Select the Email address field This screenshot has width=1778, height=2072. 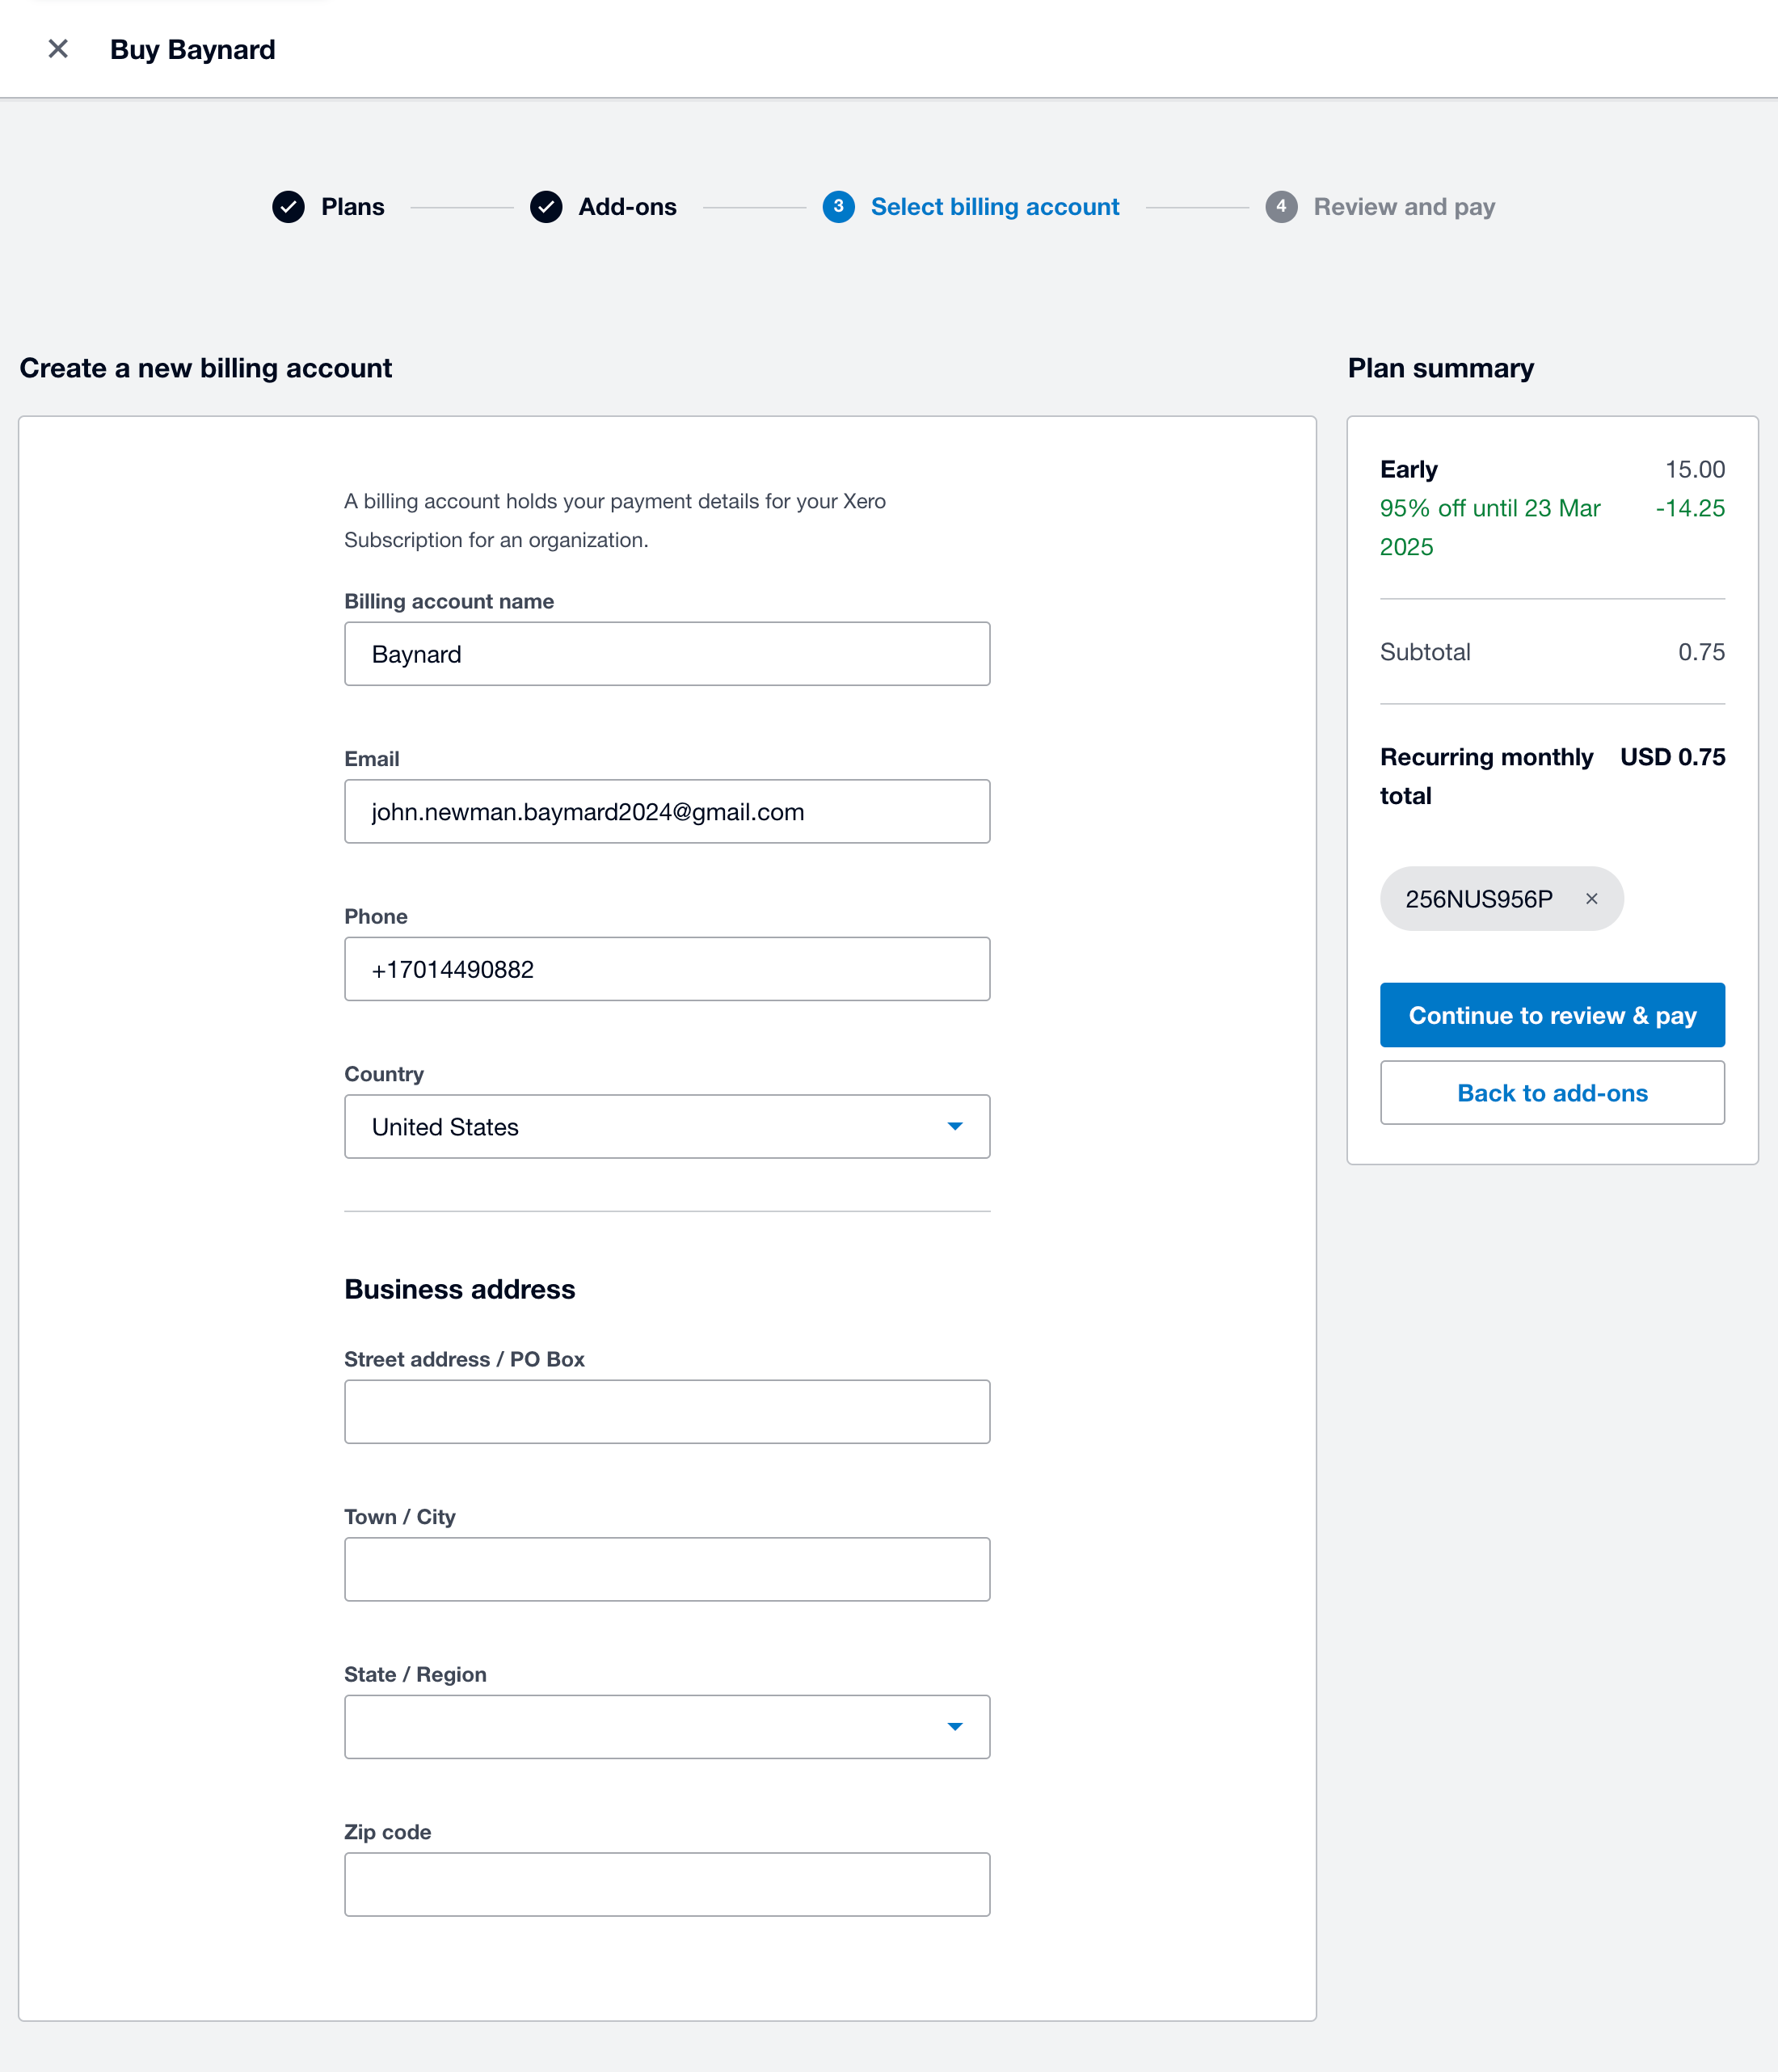(667, 811)
